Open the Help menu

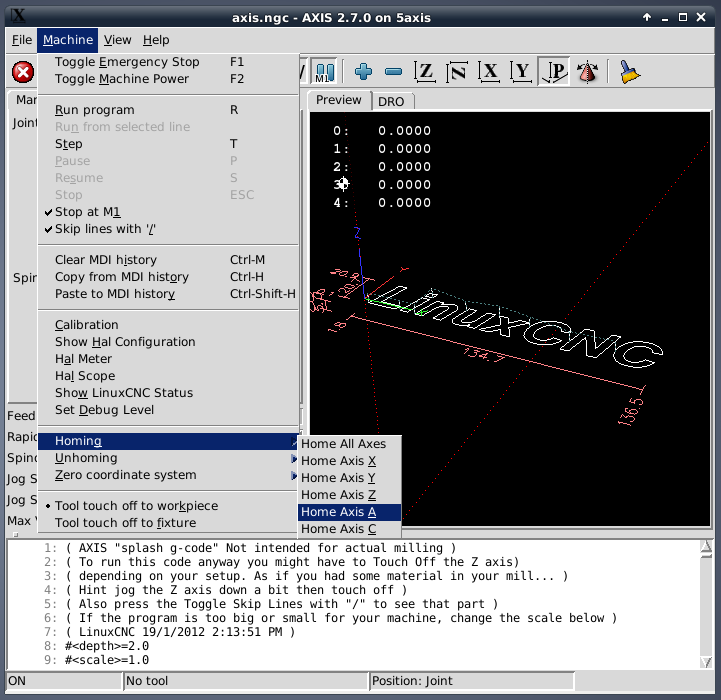coord(156,40)
